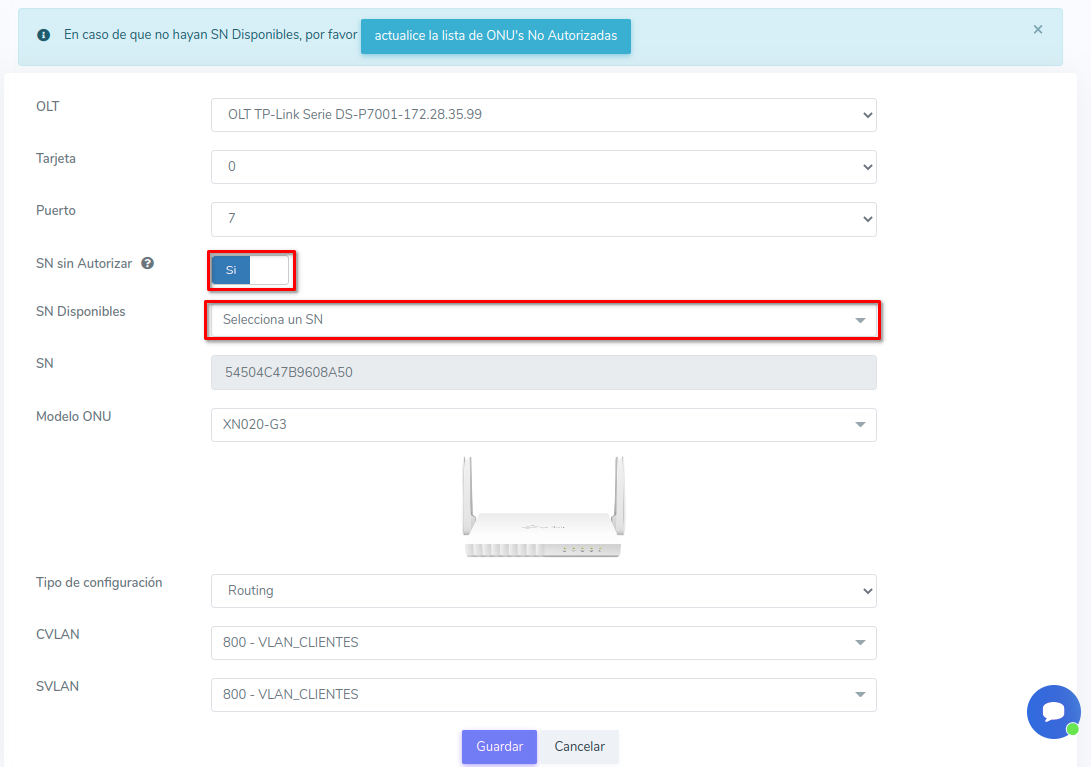
Task: Toggle the SN sin Autorizar switch
Action: [x=250, y=270]
